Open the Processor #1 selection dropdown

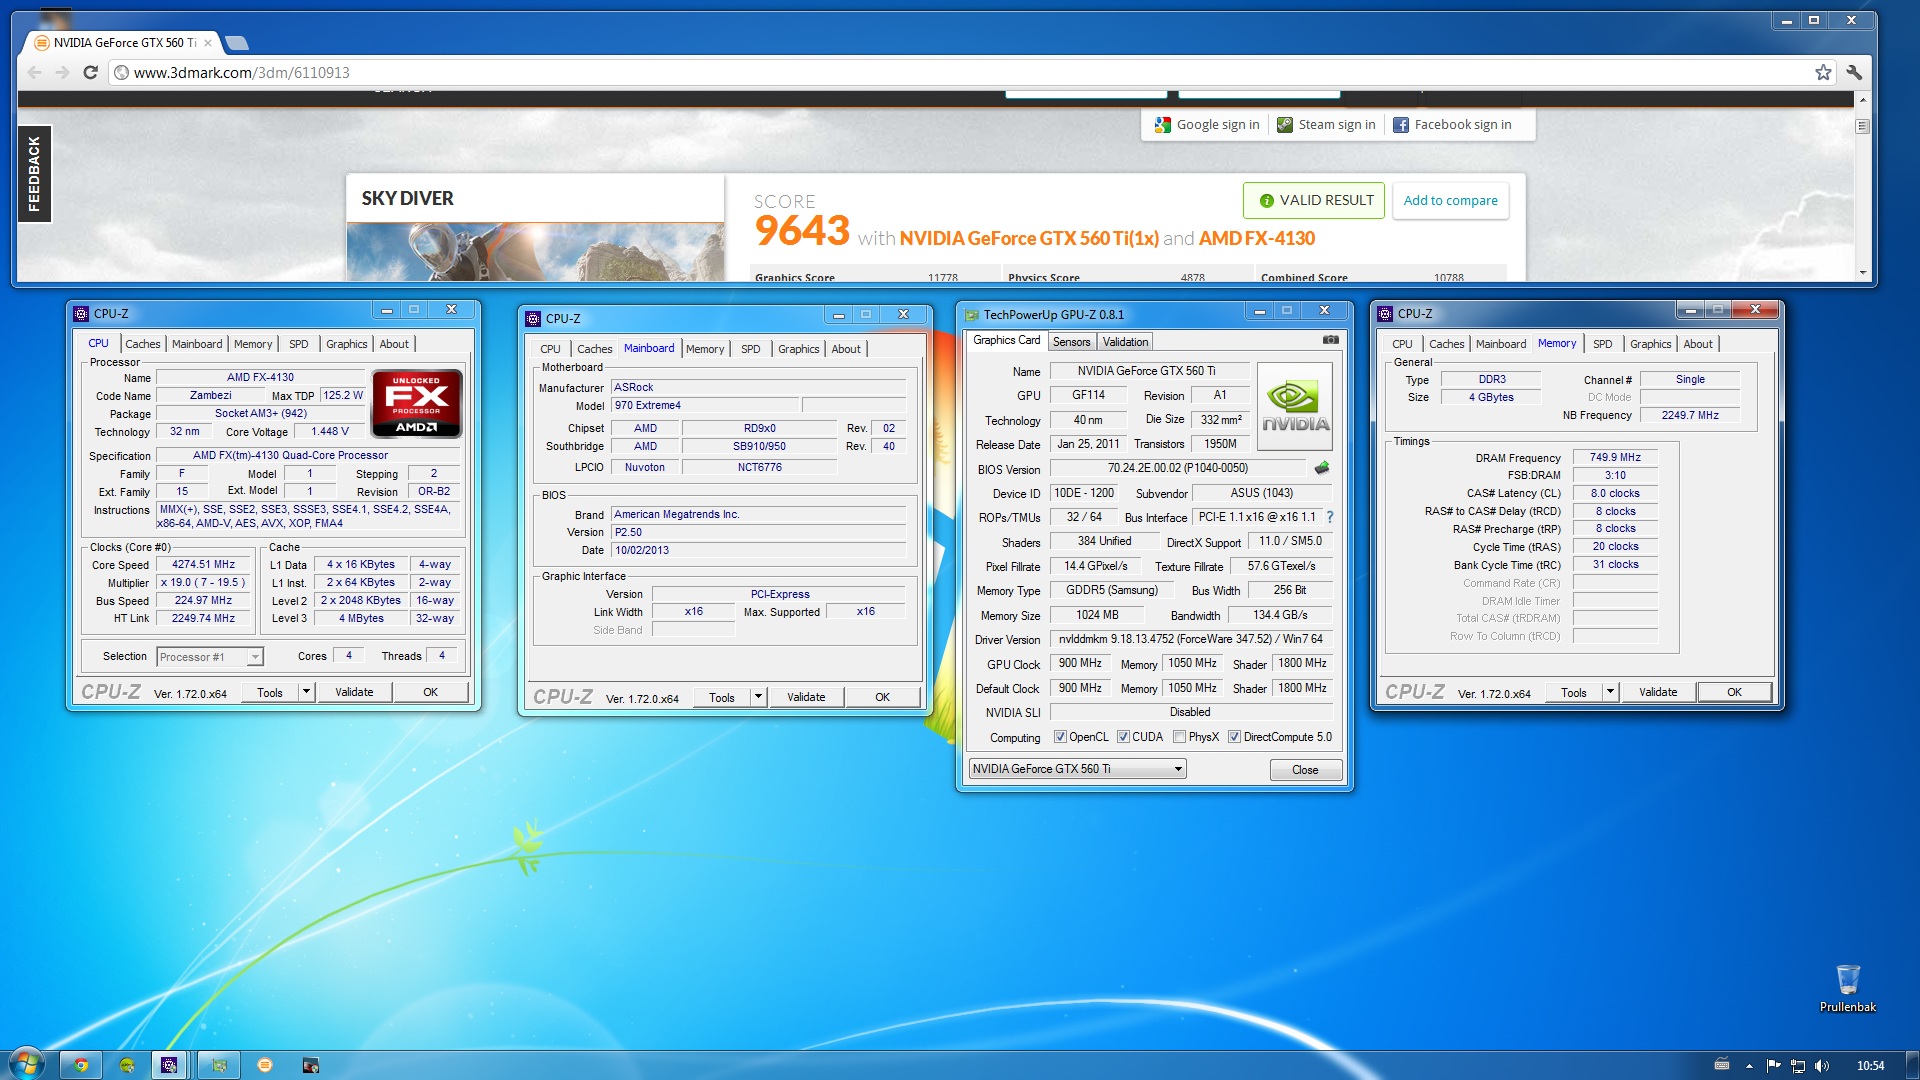click(210, 657)
